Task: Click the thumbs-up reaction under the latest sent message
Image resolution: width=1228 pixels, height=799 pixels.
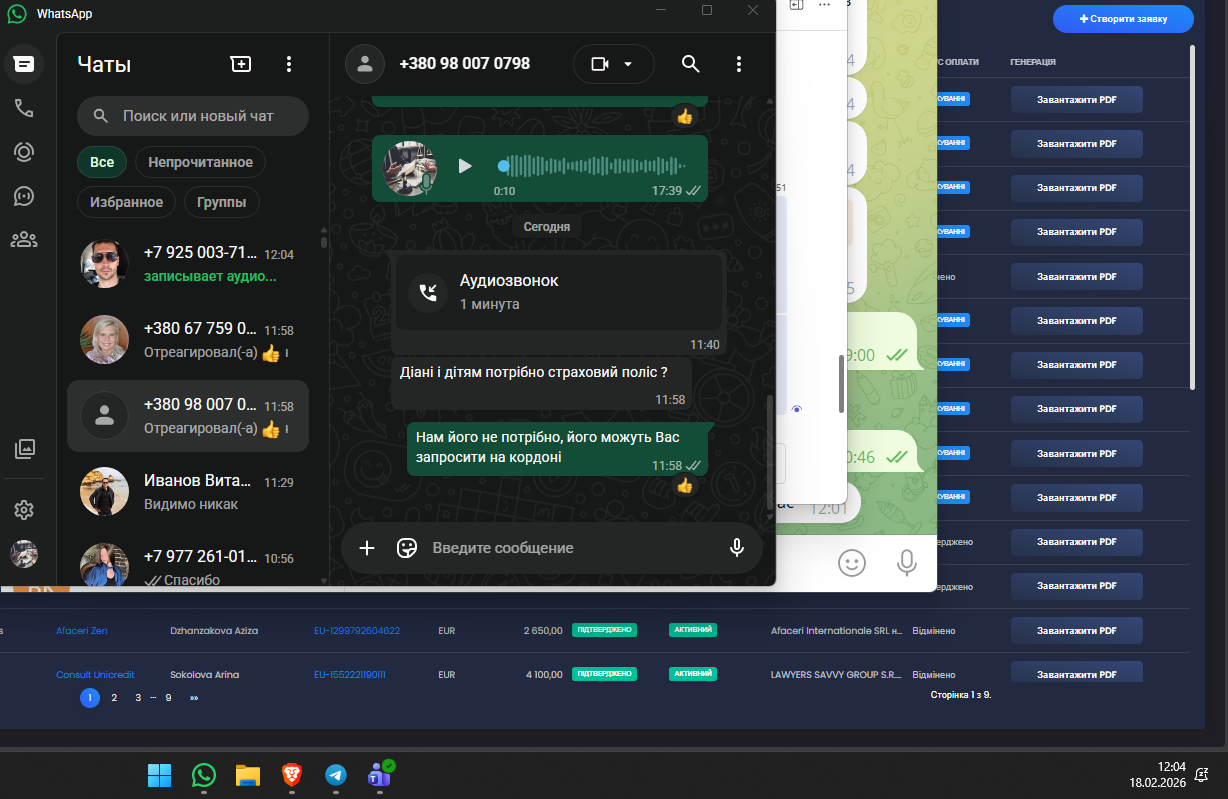Action: point(685,486)
